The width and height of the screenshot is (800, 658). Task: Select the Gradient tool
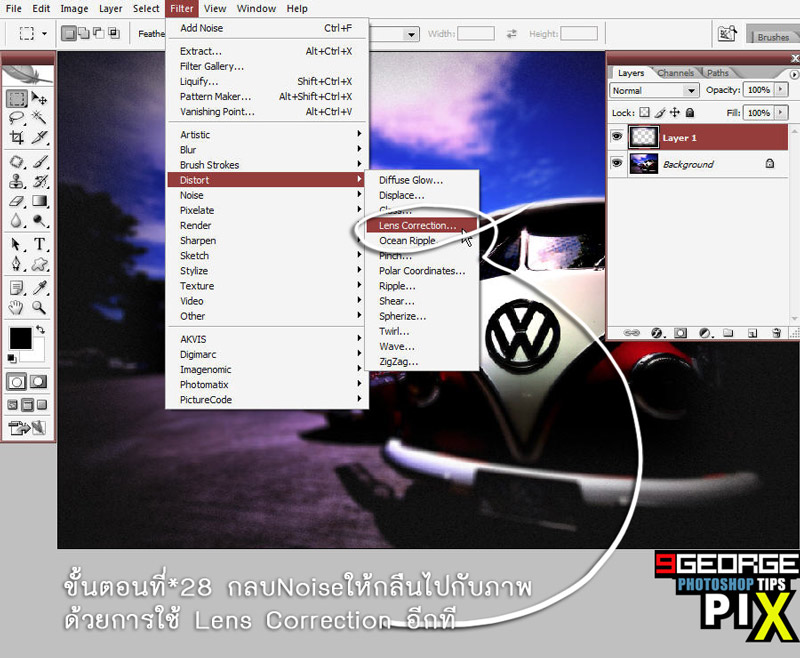39,201
